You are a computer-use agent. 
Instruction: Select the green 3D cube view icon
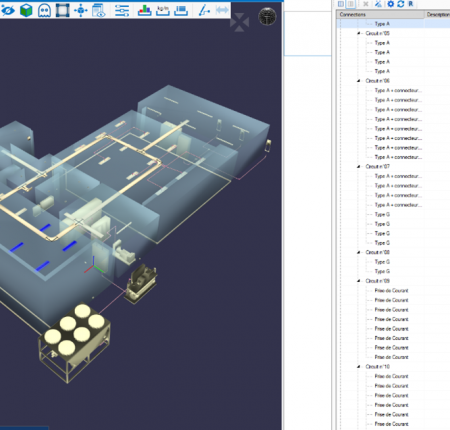(x=26, y=10)
